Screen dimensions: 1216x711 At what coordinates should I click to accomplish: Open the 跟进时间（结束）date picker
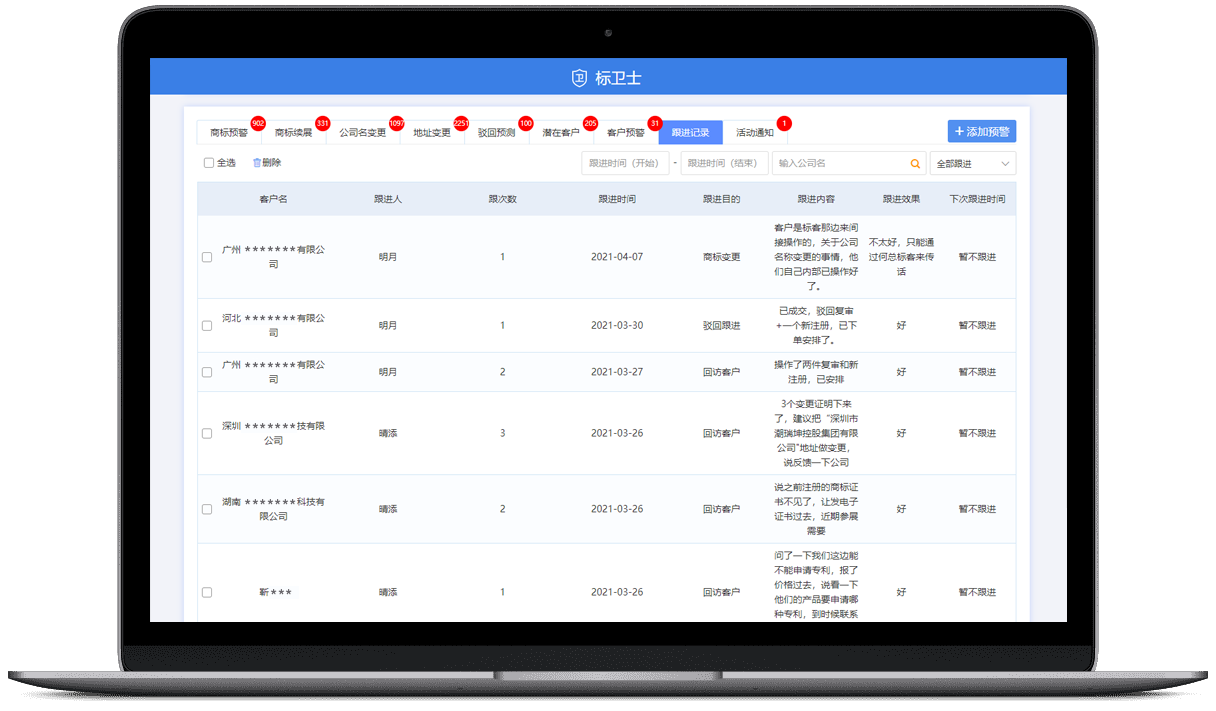point(724,163)
